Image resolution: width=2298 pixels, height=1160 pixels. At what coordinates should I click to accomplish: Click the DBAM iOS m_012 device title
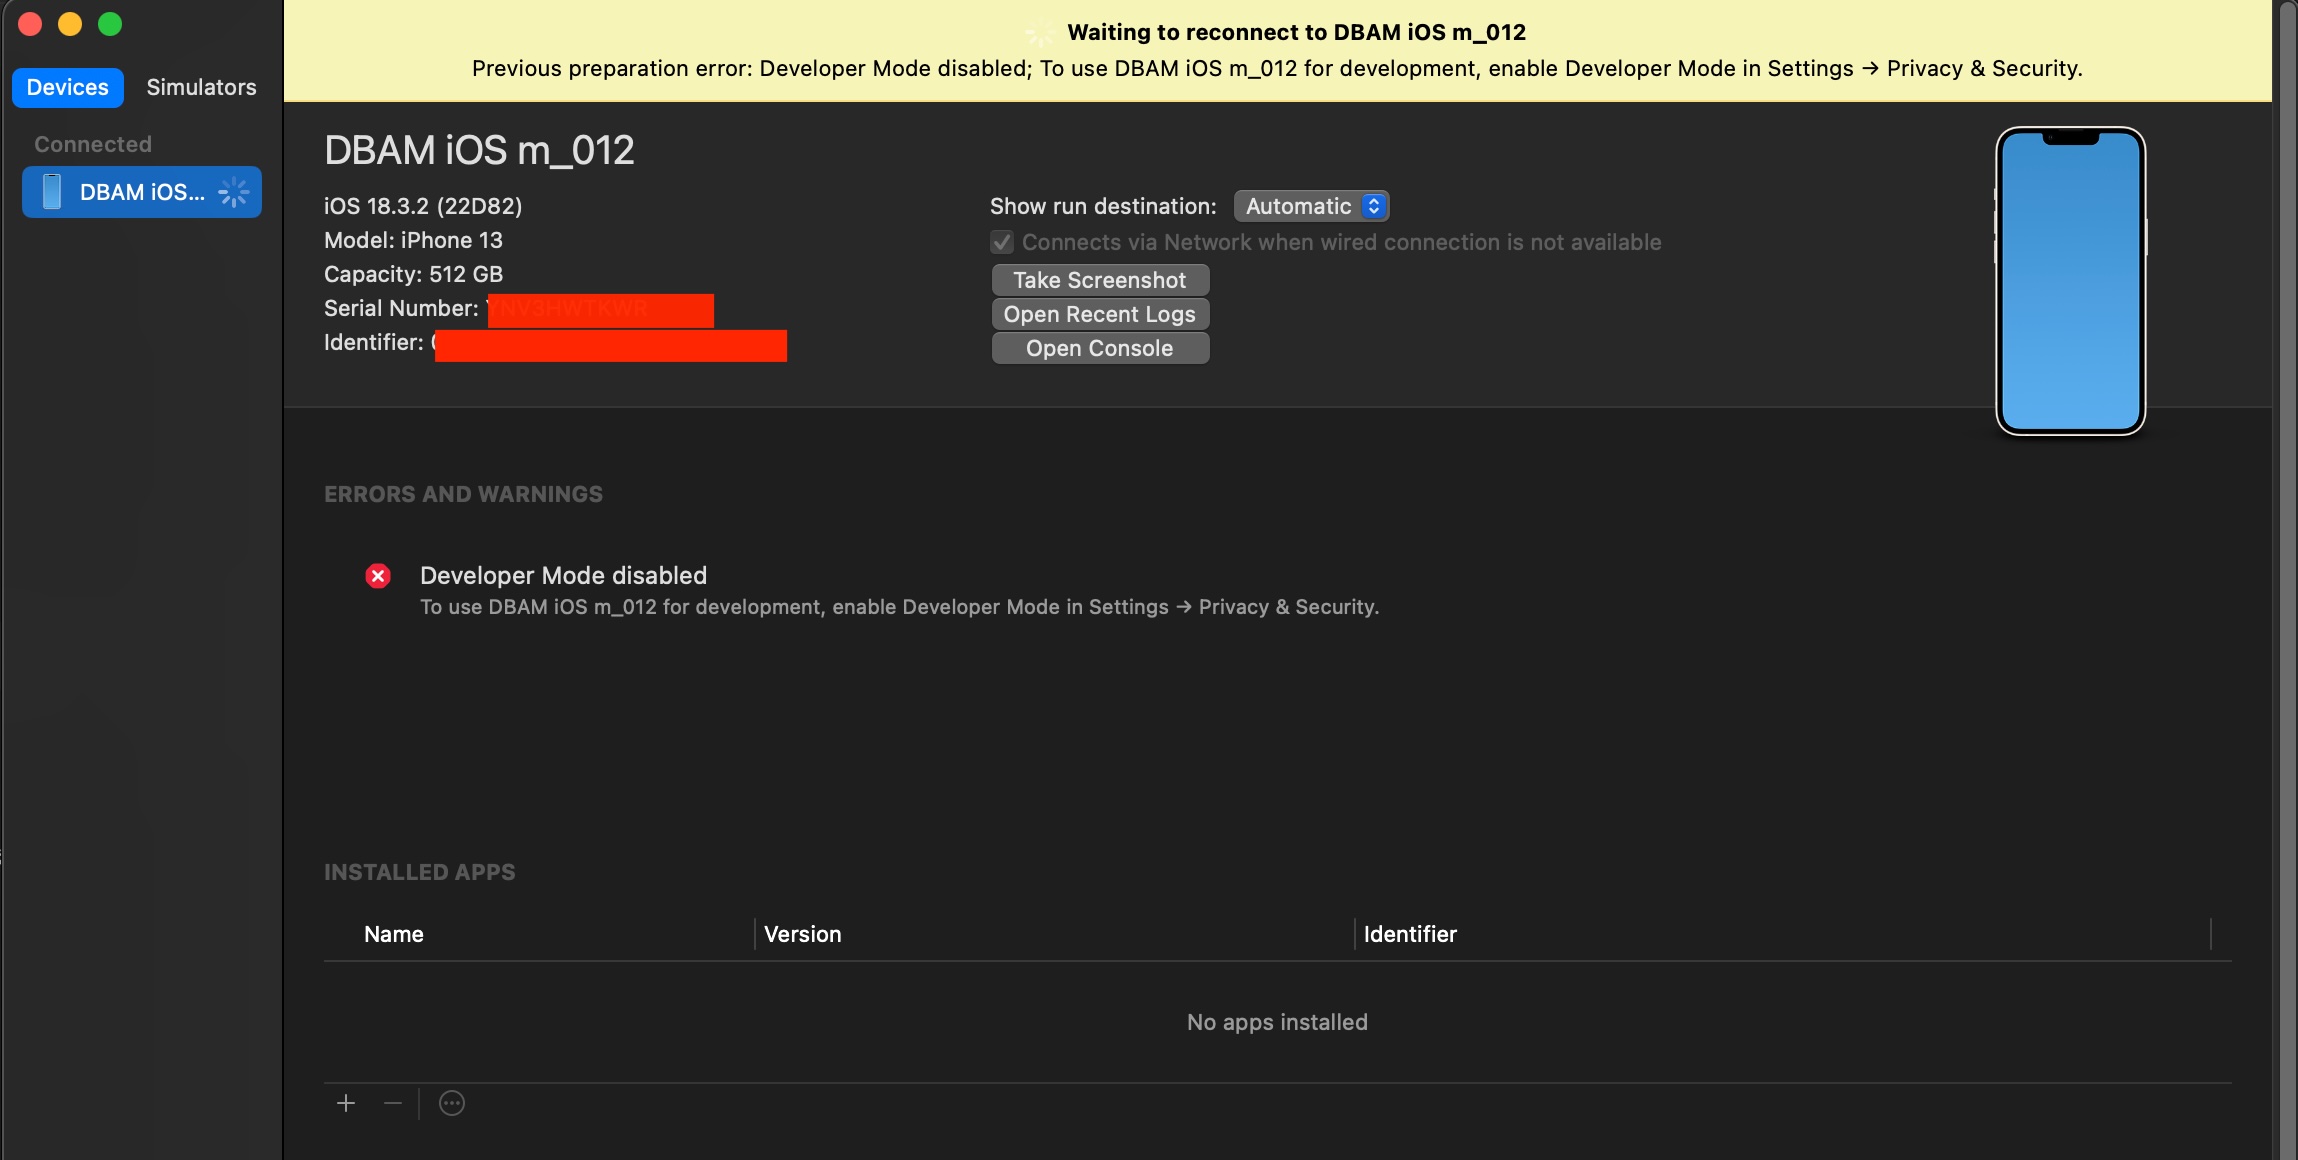tap(479, 151)
